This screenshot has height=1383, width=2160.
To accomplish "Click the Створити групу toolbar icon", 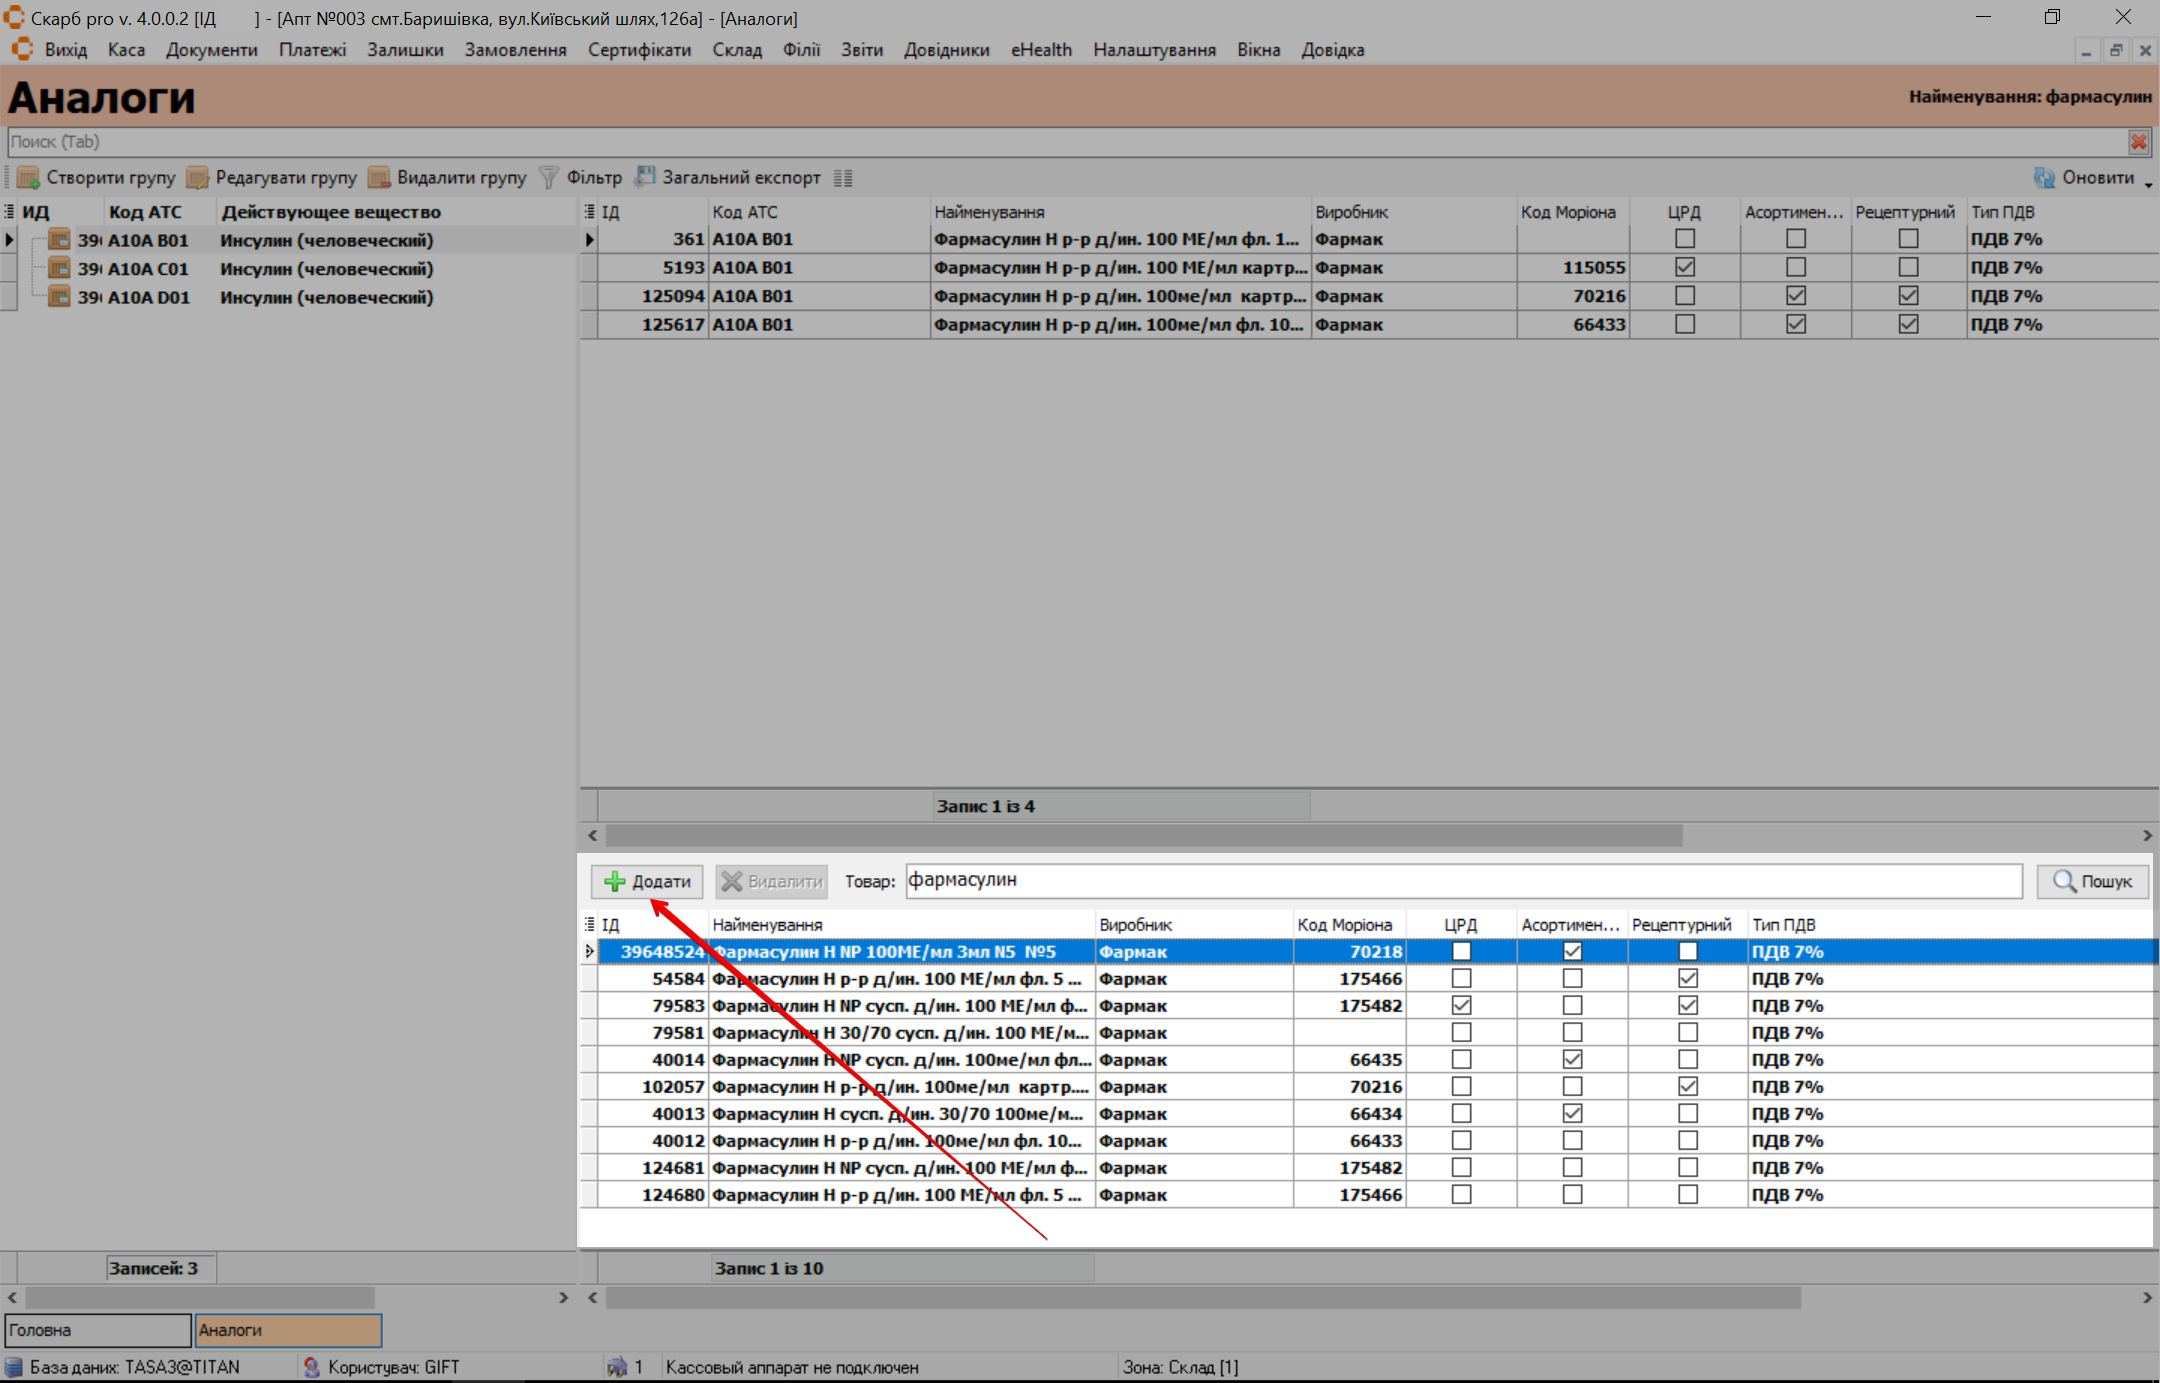I will [x=29, y=178].
